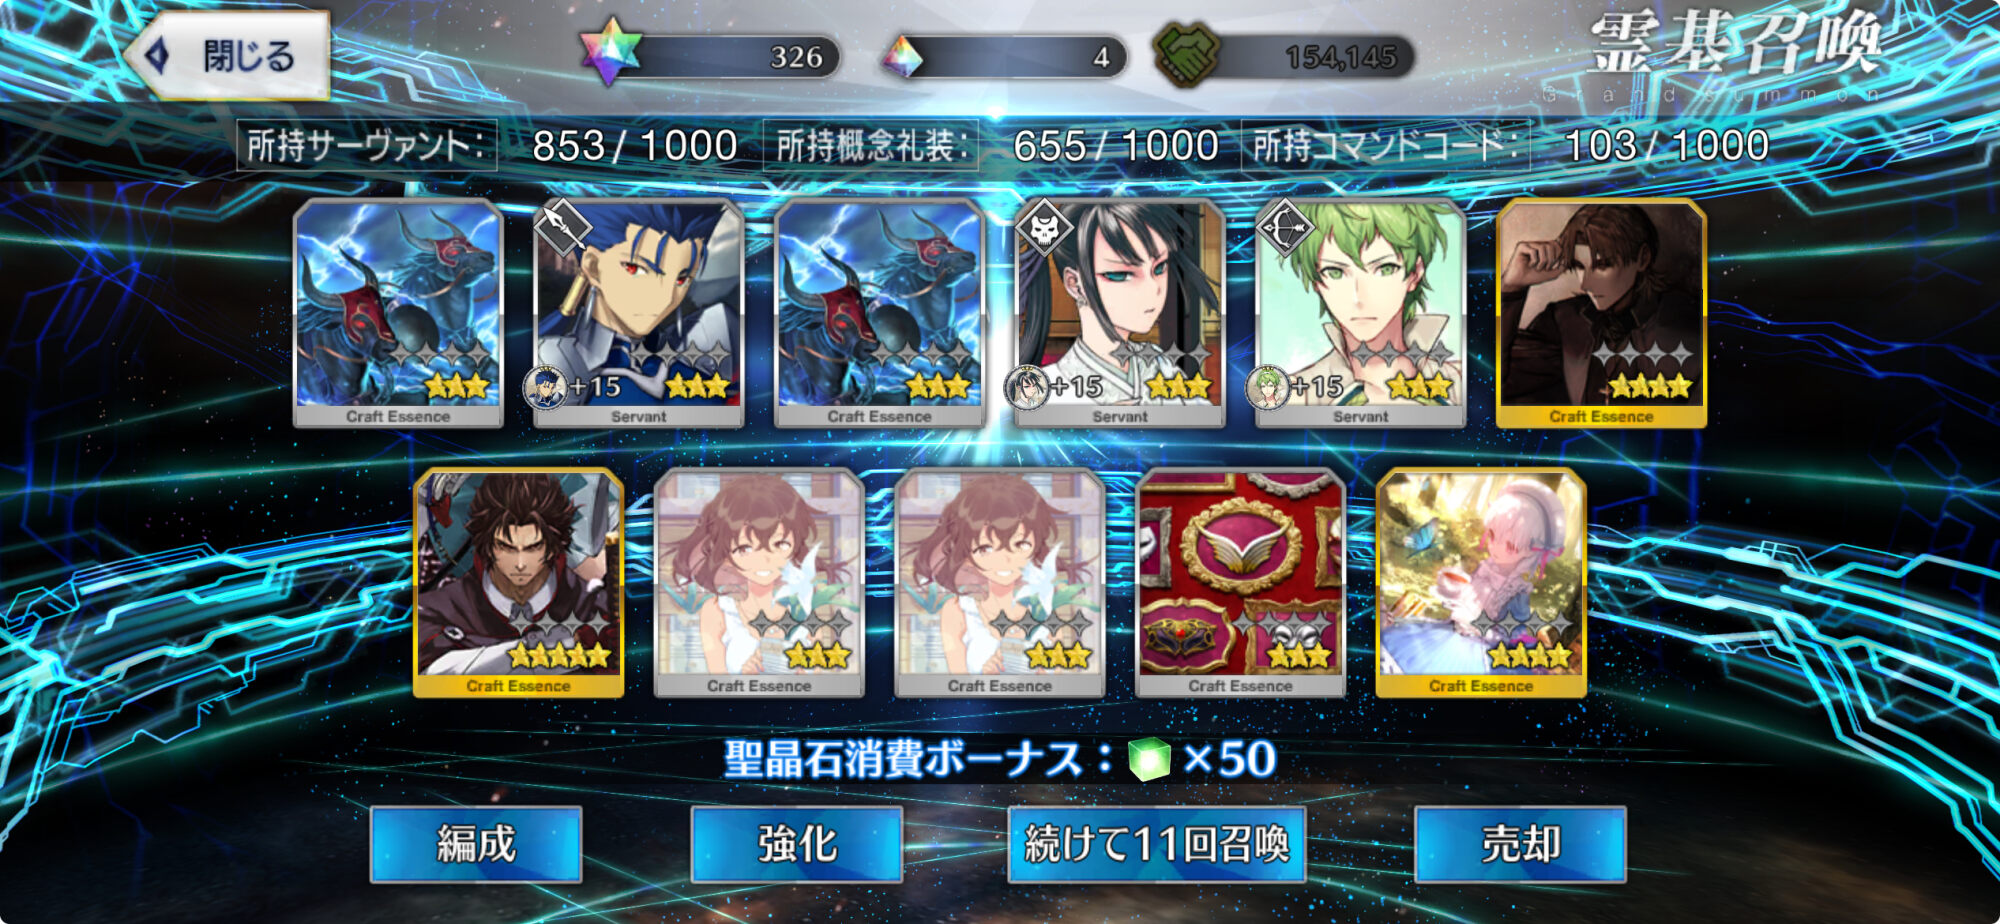Select the 4-star smoking man Craft Essence
The width and height of the screenshot is (2000, 924).
tap(1601, 313)
